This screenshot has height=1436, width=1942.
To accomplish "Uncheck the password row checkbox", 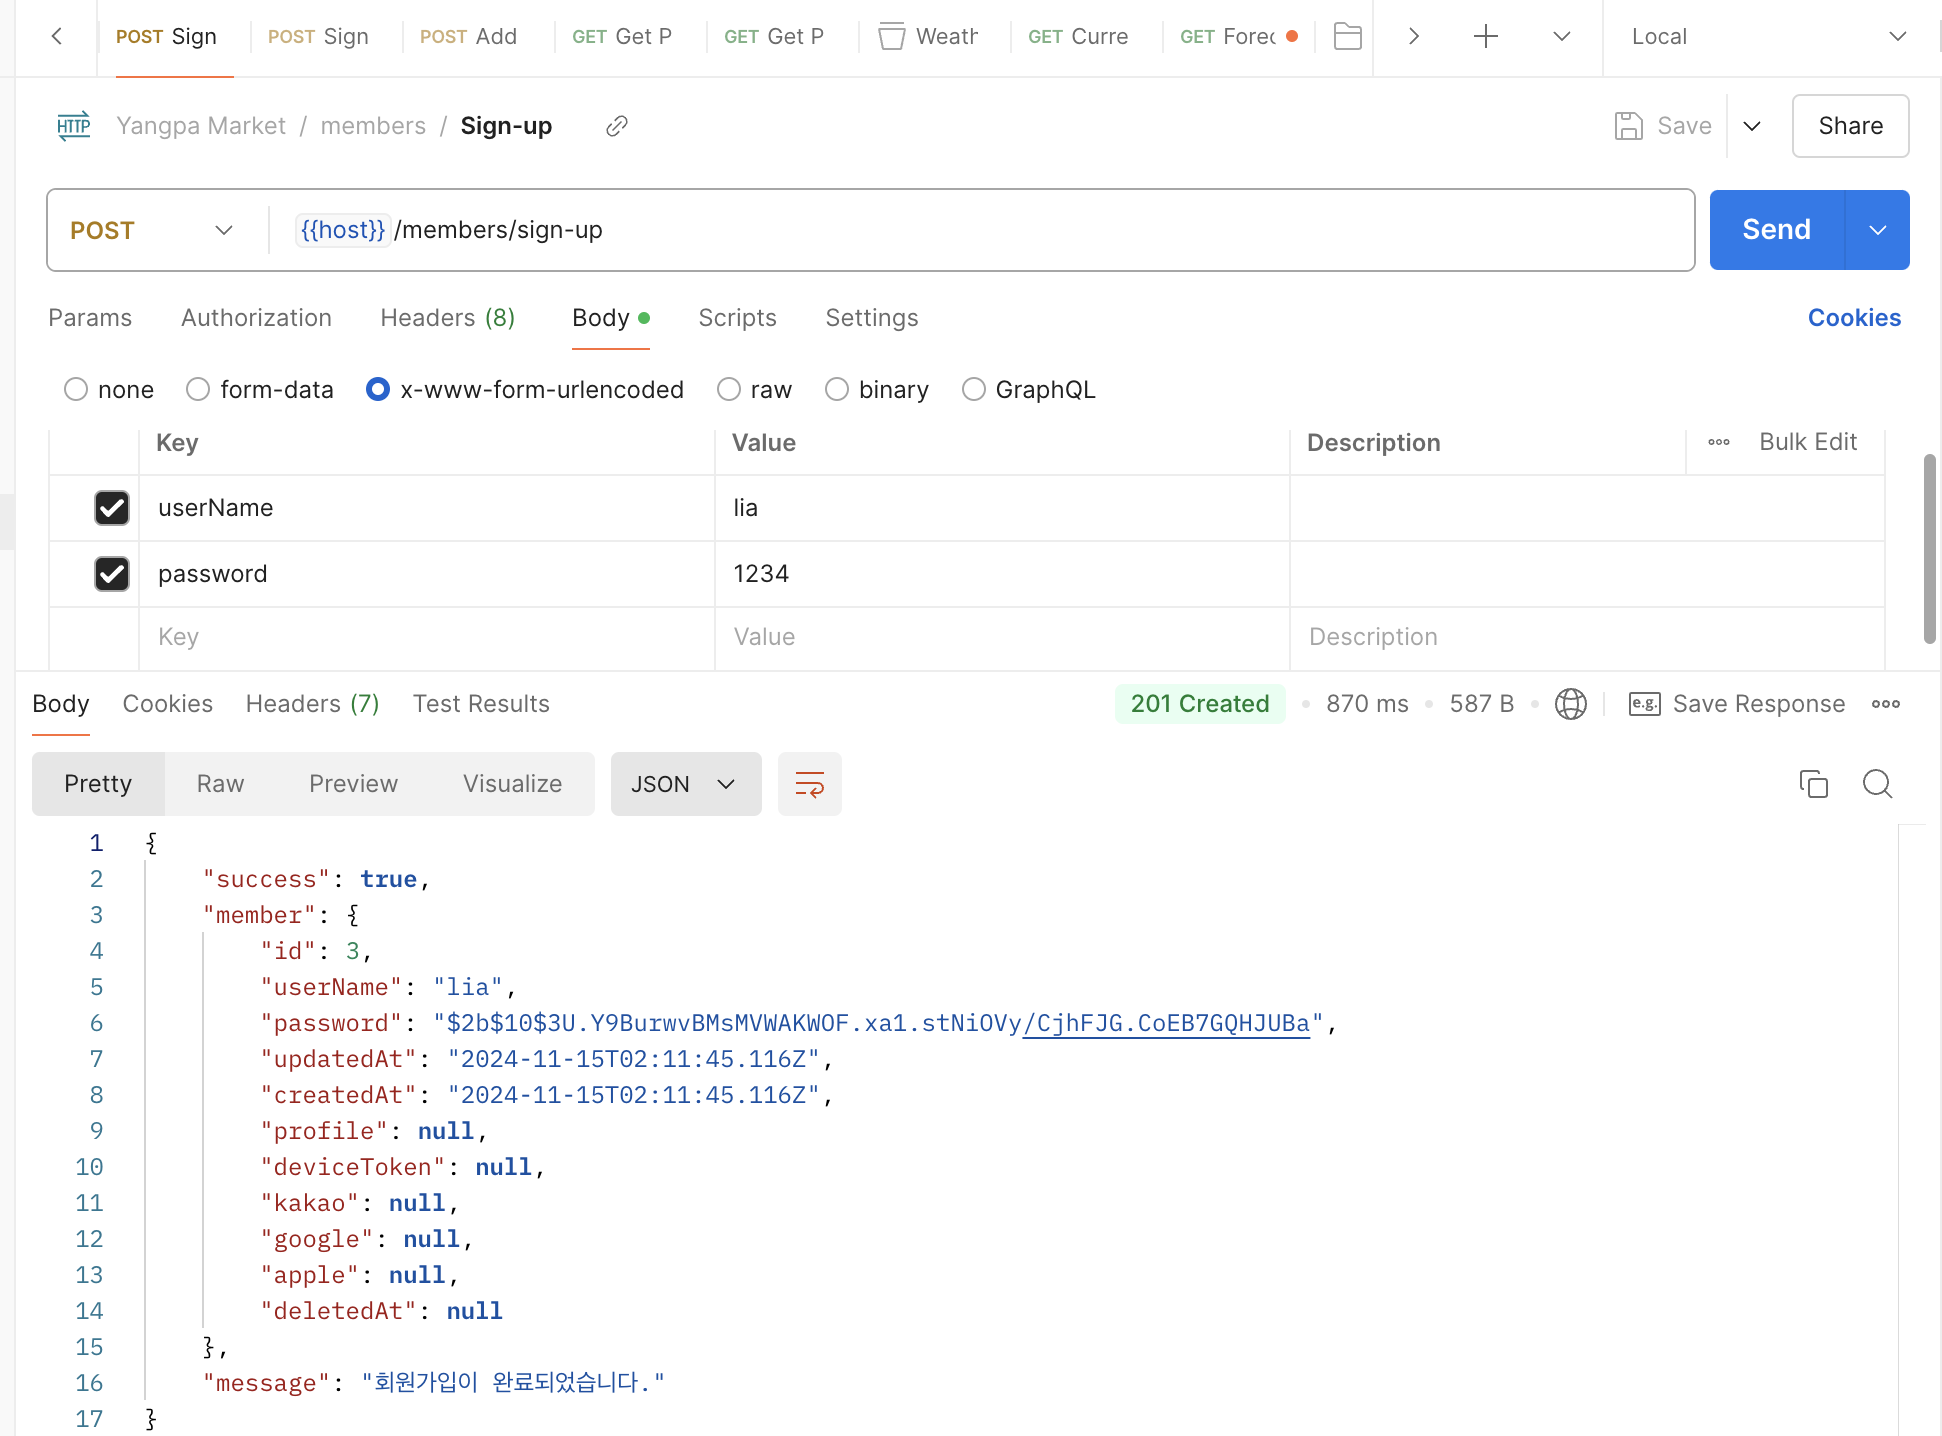I will click(x=112, y=574).
